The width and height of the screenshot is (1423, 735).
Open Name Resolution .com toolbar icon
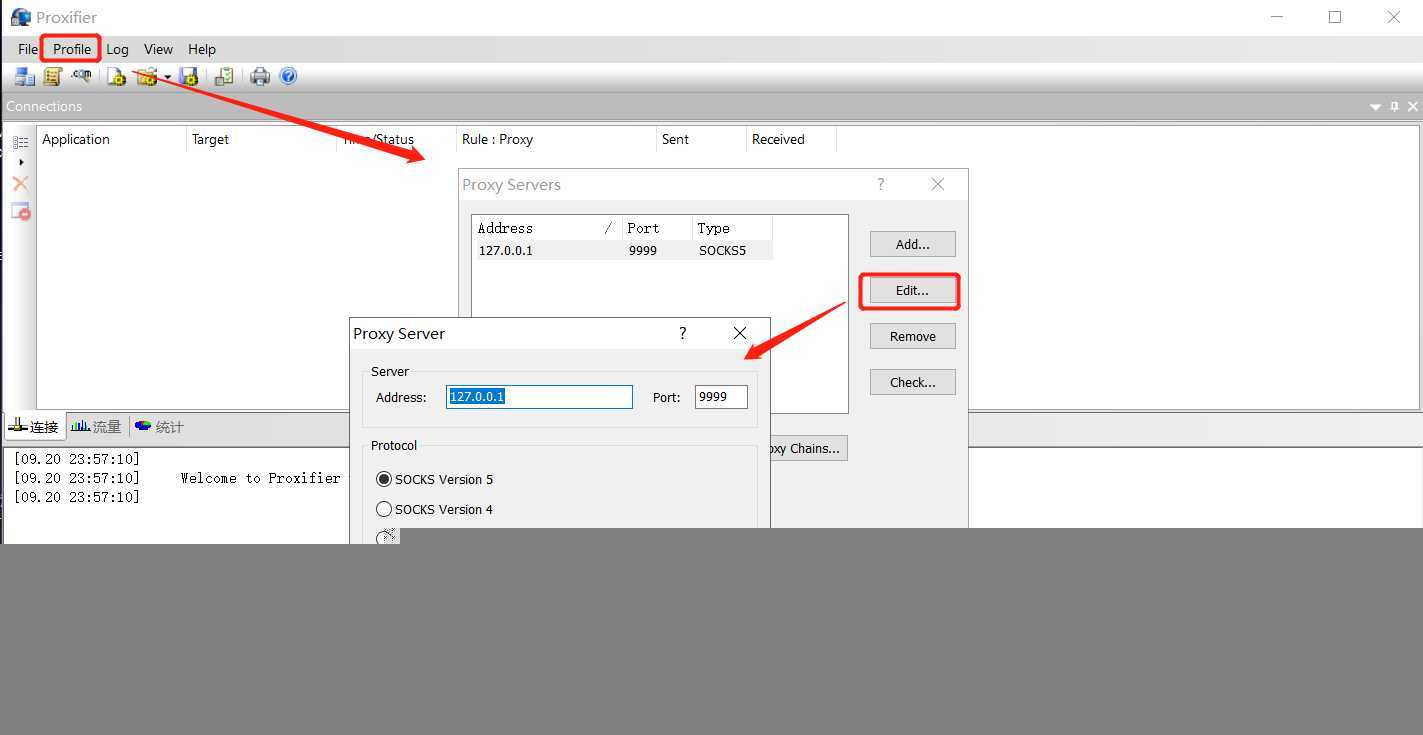pos(81,76)
